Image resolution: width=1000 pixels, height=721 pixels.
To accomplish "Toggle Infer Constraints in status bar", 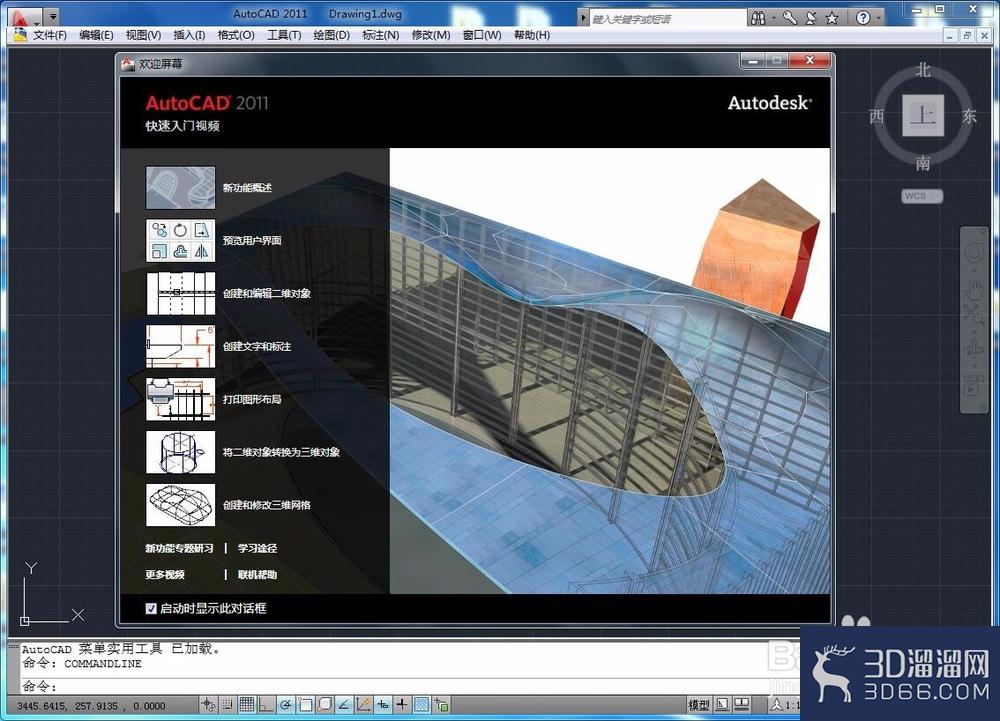I will [208, 704].
